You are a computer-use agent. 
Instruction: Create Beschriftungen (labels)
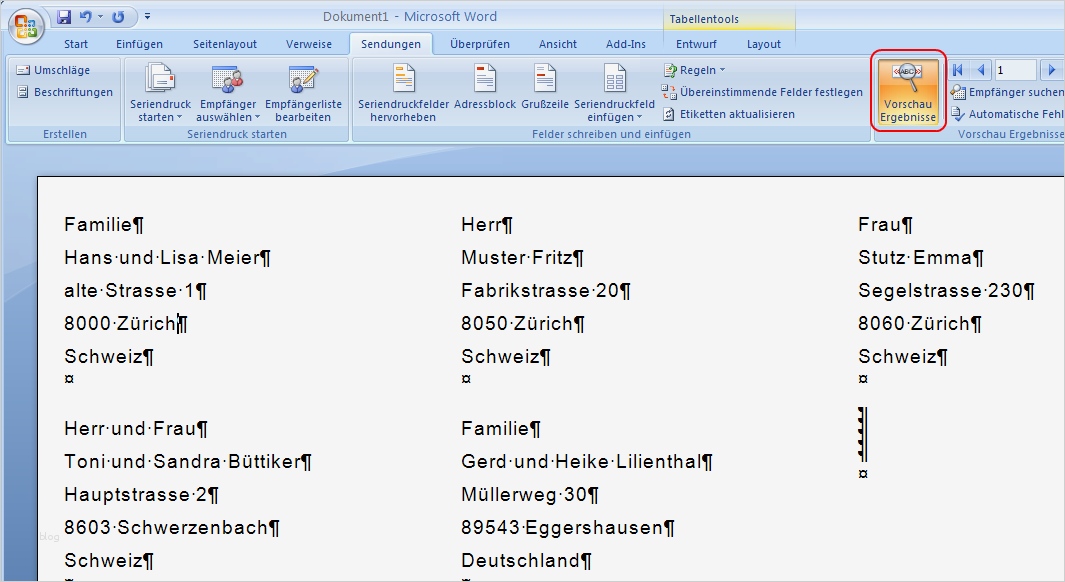(65, 92)
